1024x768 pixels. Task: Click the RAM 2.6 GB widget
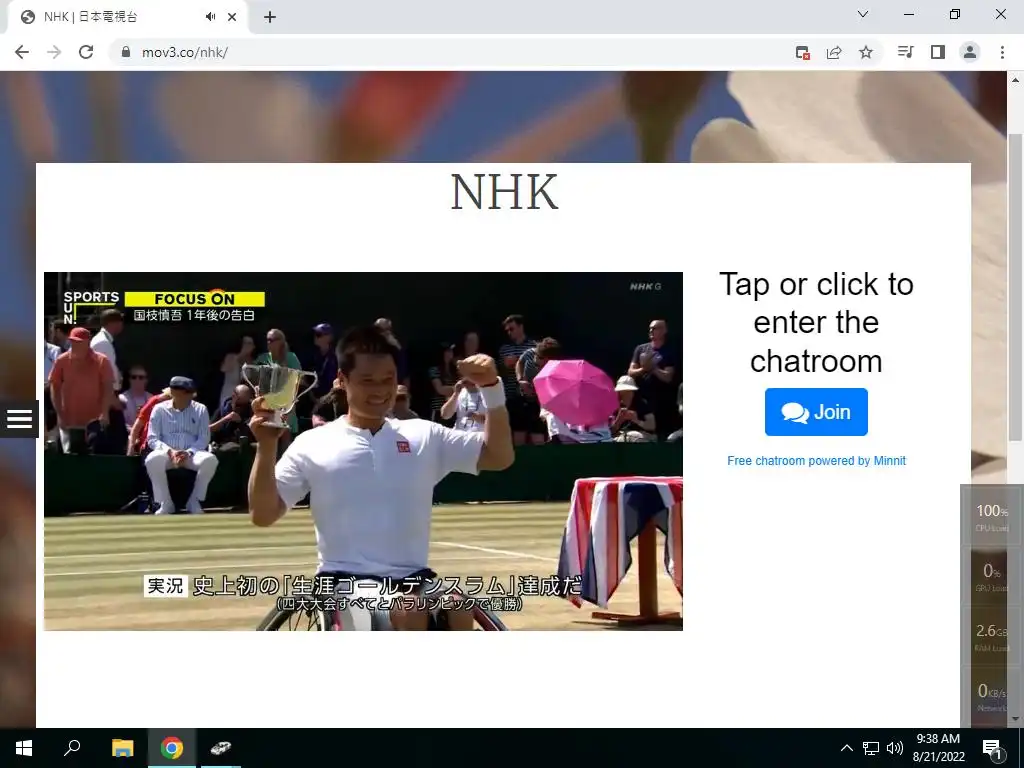(x=991, y=637)
